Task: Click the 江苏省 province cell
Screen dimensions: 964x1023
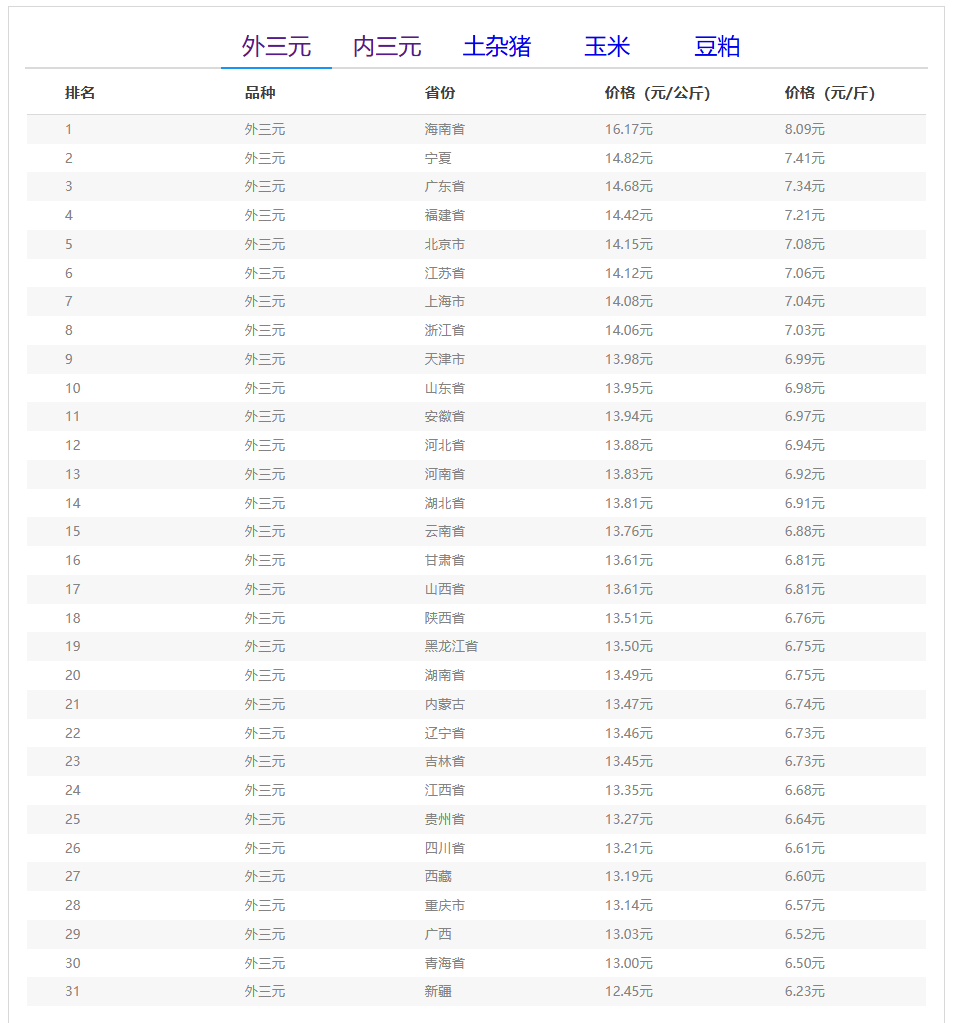Action: (x=445, y=273)
